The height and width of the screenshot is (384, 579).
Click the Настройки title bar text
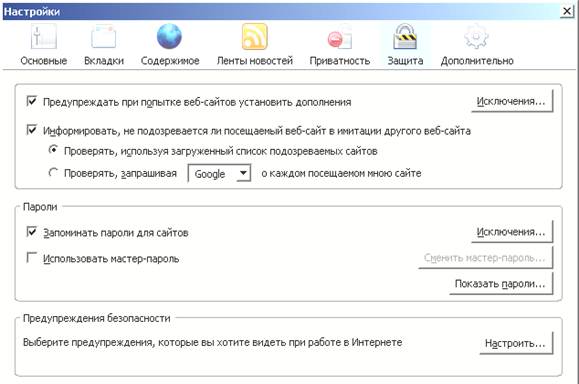[x=32, y=12]
